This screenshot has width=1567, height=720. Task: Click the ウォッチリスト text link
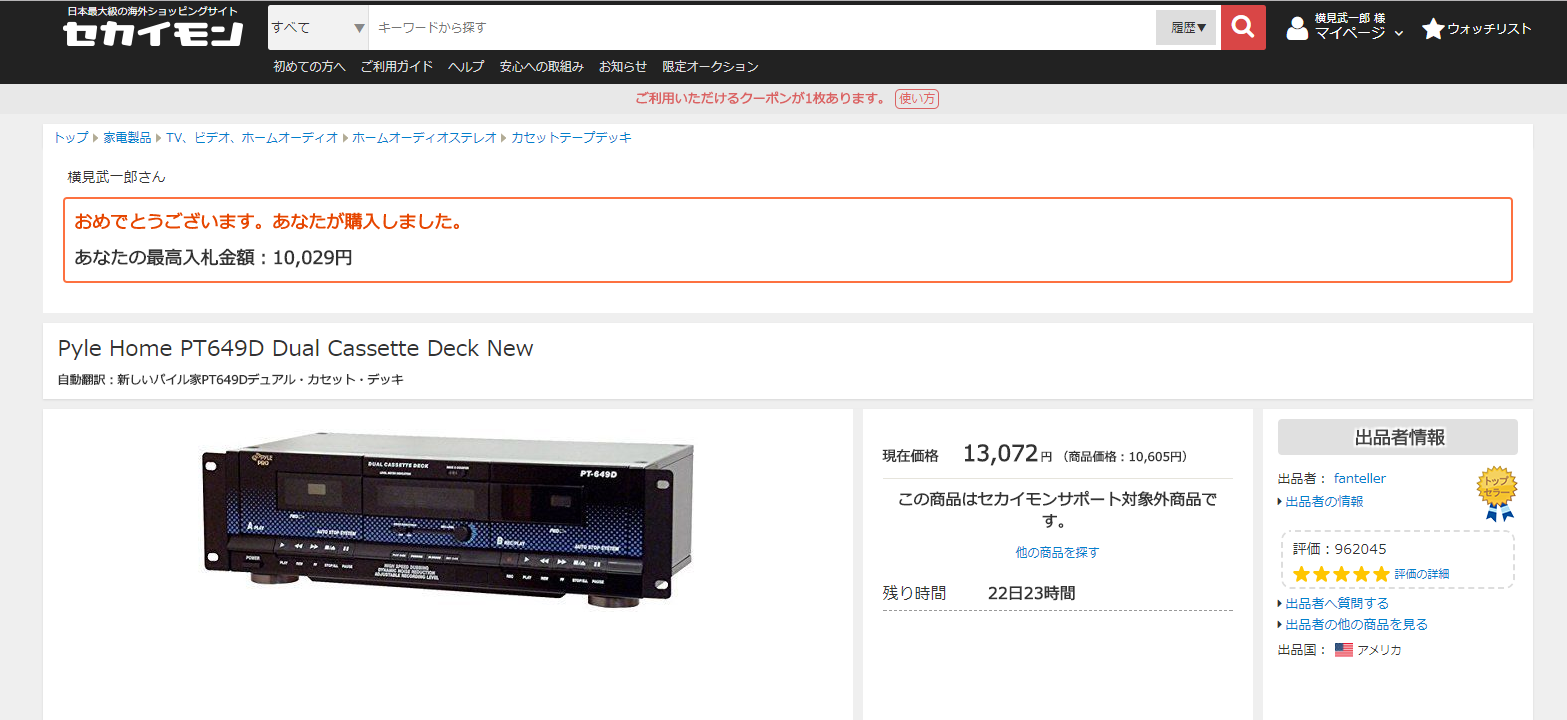[x=1489, y=29]
